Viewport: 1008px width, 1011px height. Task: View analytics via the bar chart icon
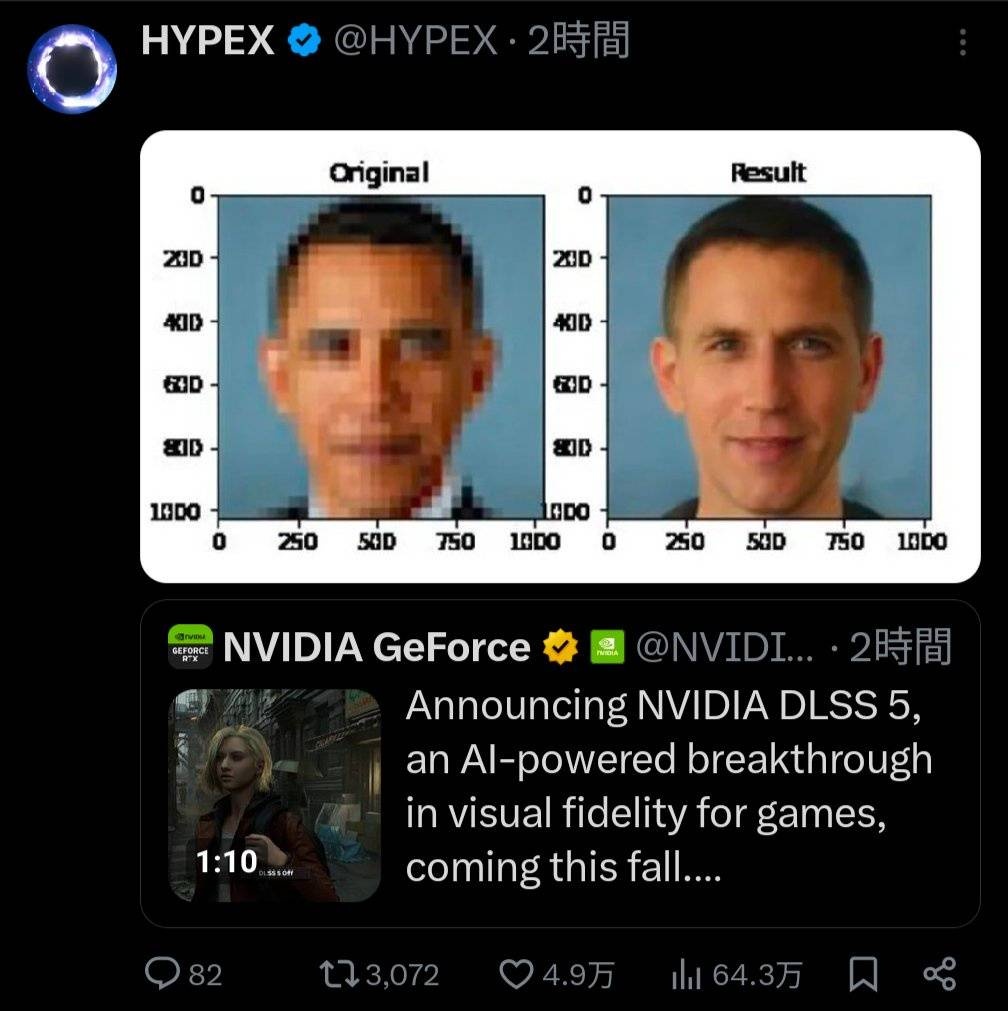click(x=686, y=974)
